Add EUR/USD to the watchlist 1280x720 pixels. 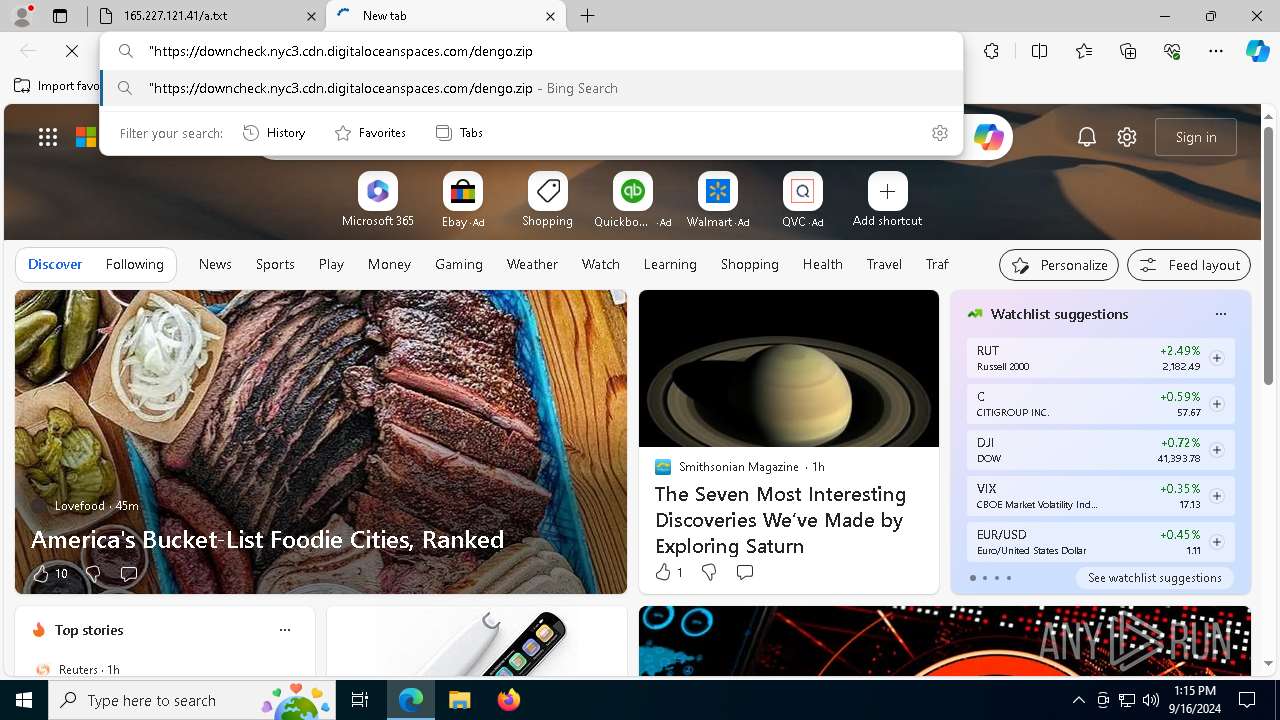[x=1217, y=542]
